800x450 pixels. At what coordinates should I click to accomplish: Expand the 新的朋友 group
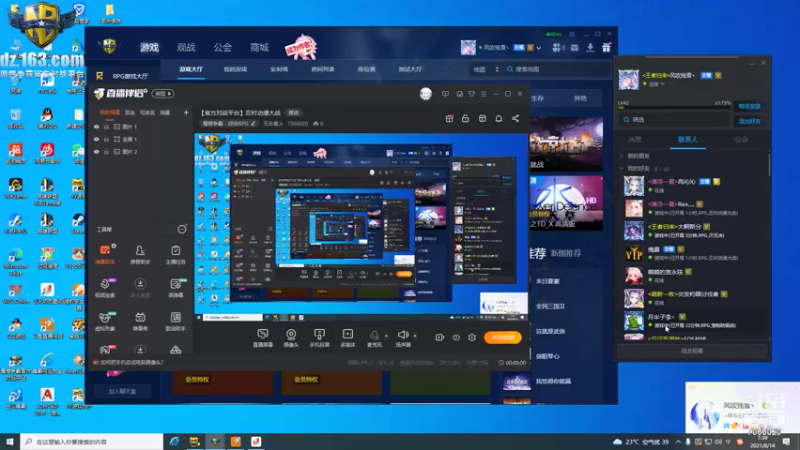tap(621, 156)
